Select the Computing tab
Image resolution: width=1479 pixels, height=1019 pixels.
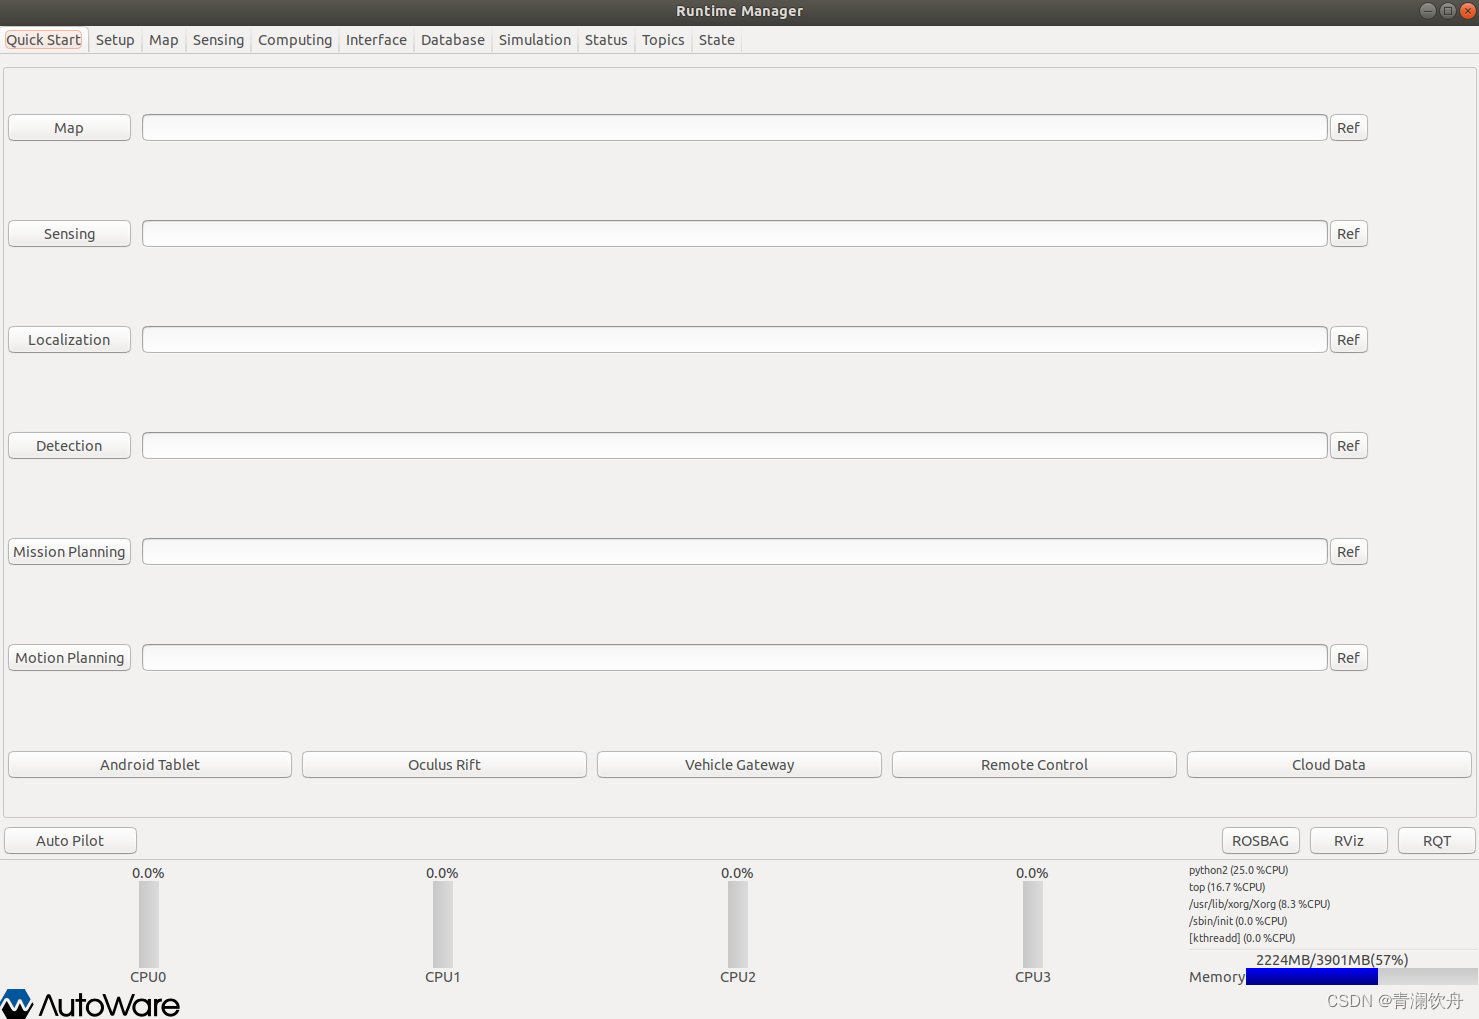click(x=295, y=40)
